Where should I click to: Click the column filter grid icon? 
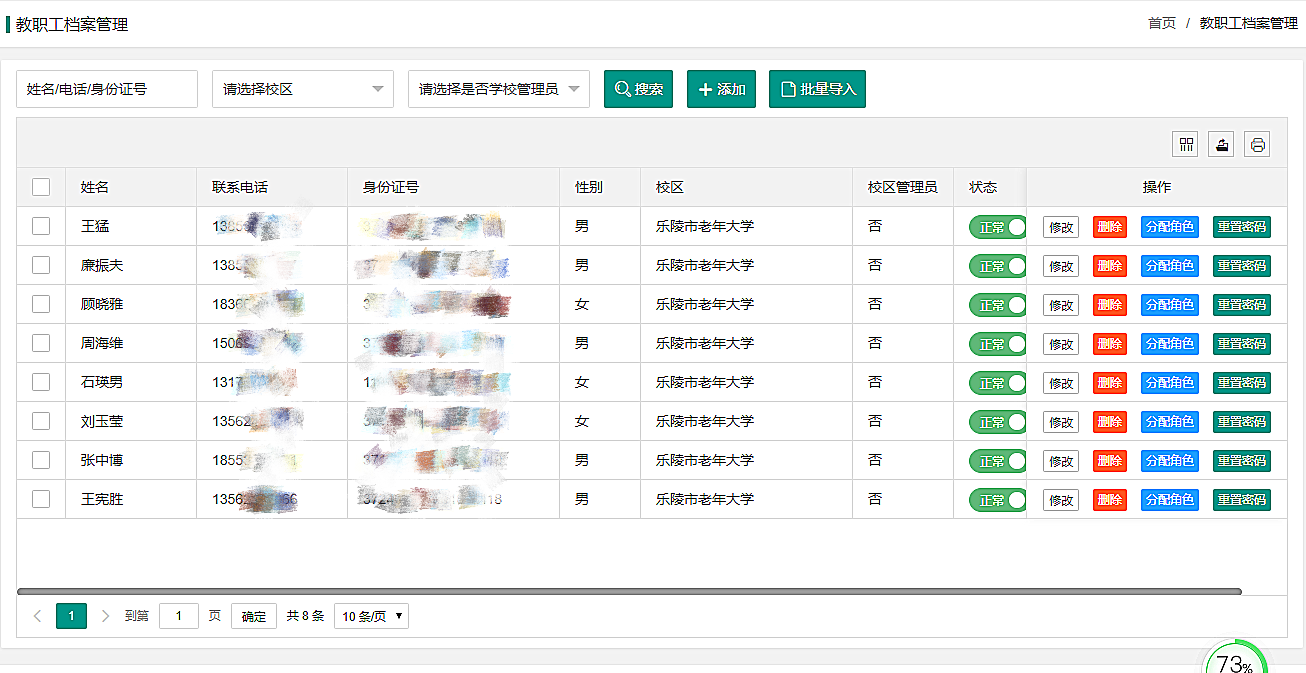point(1186,145)
